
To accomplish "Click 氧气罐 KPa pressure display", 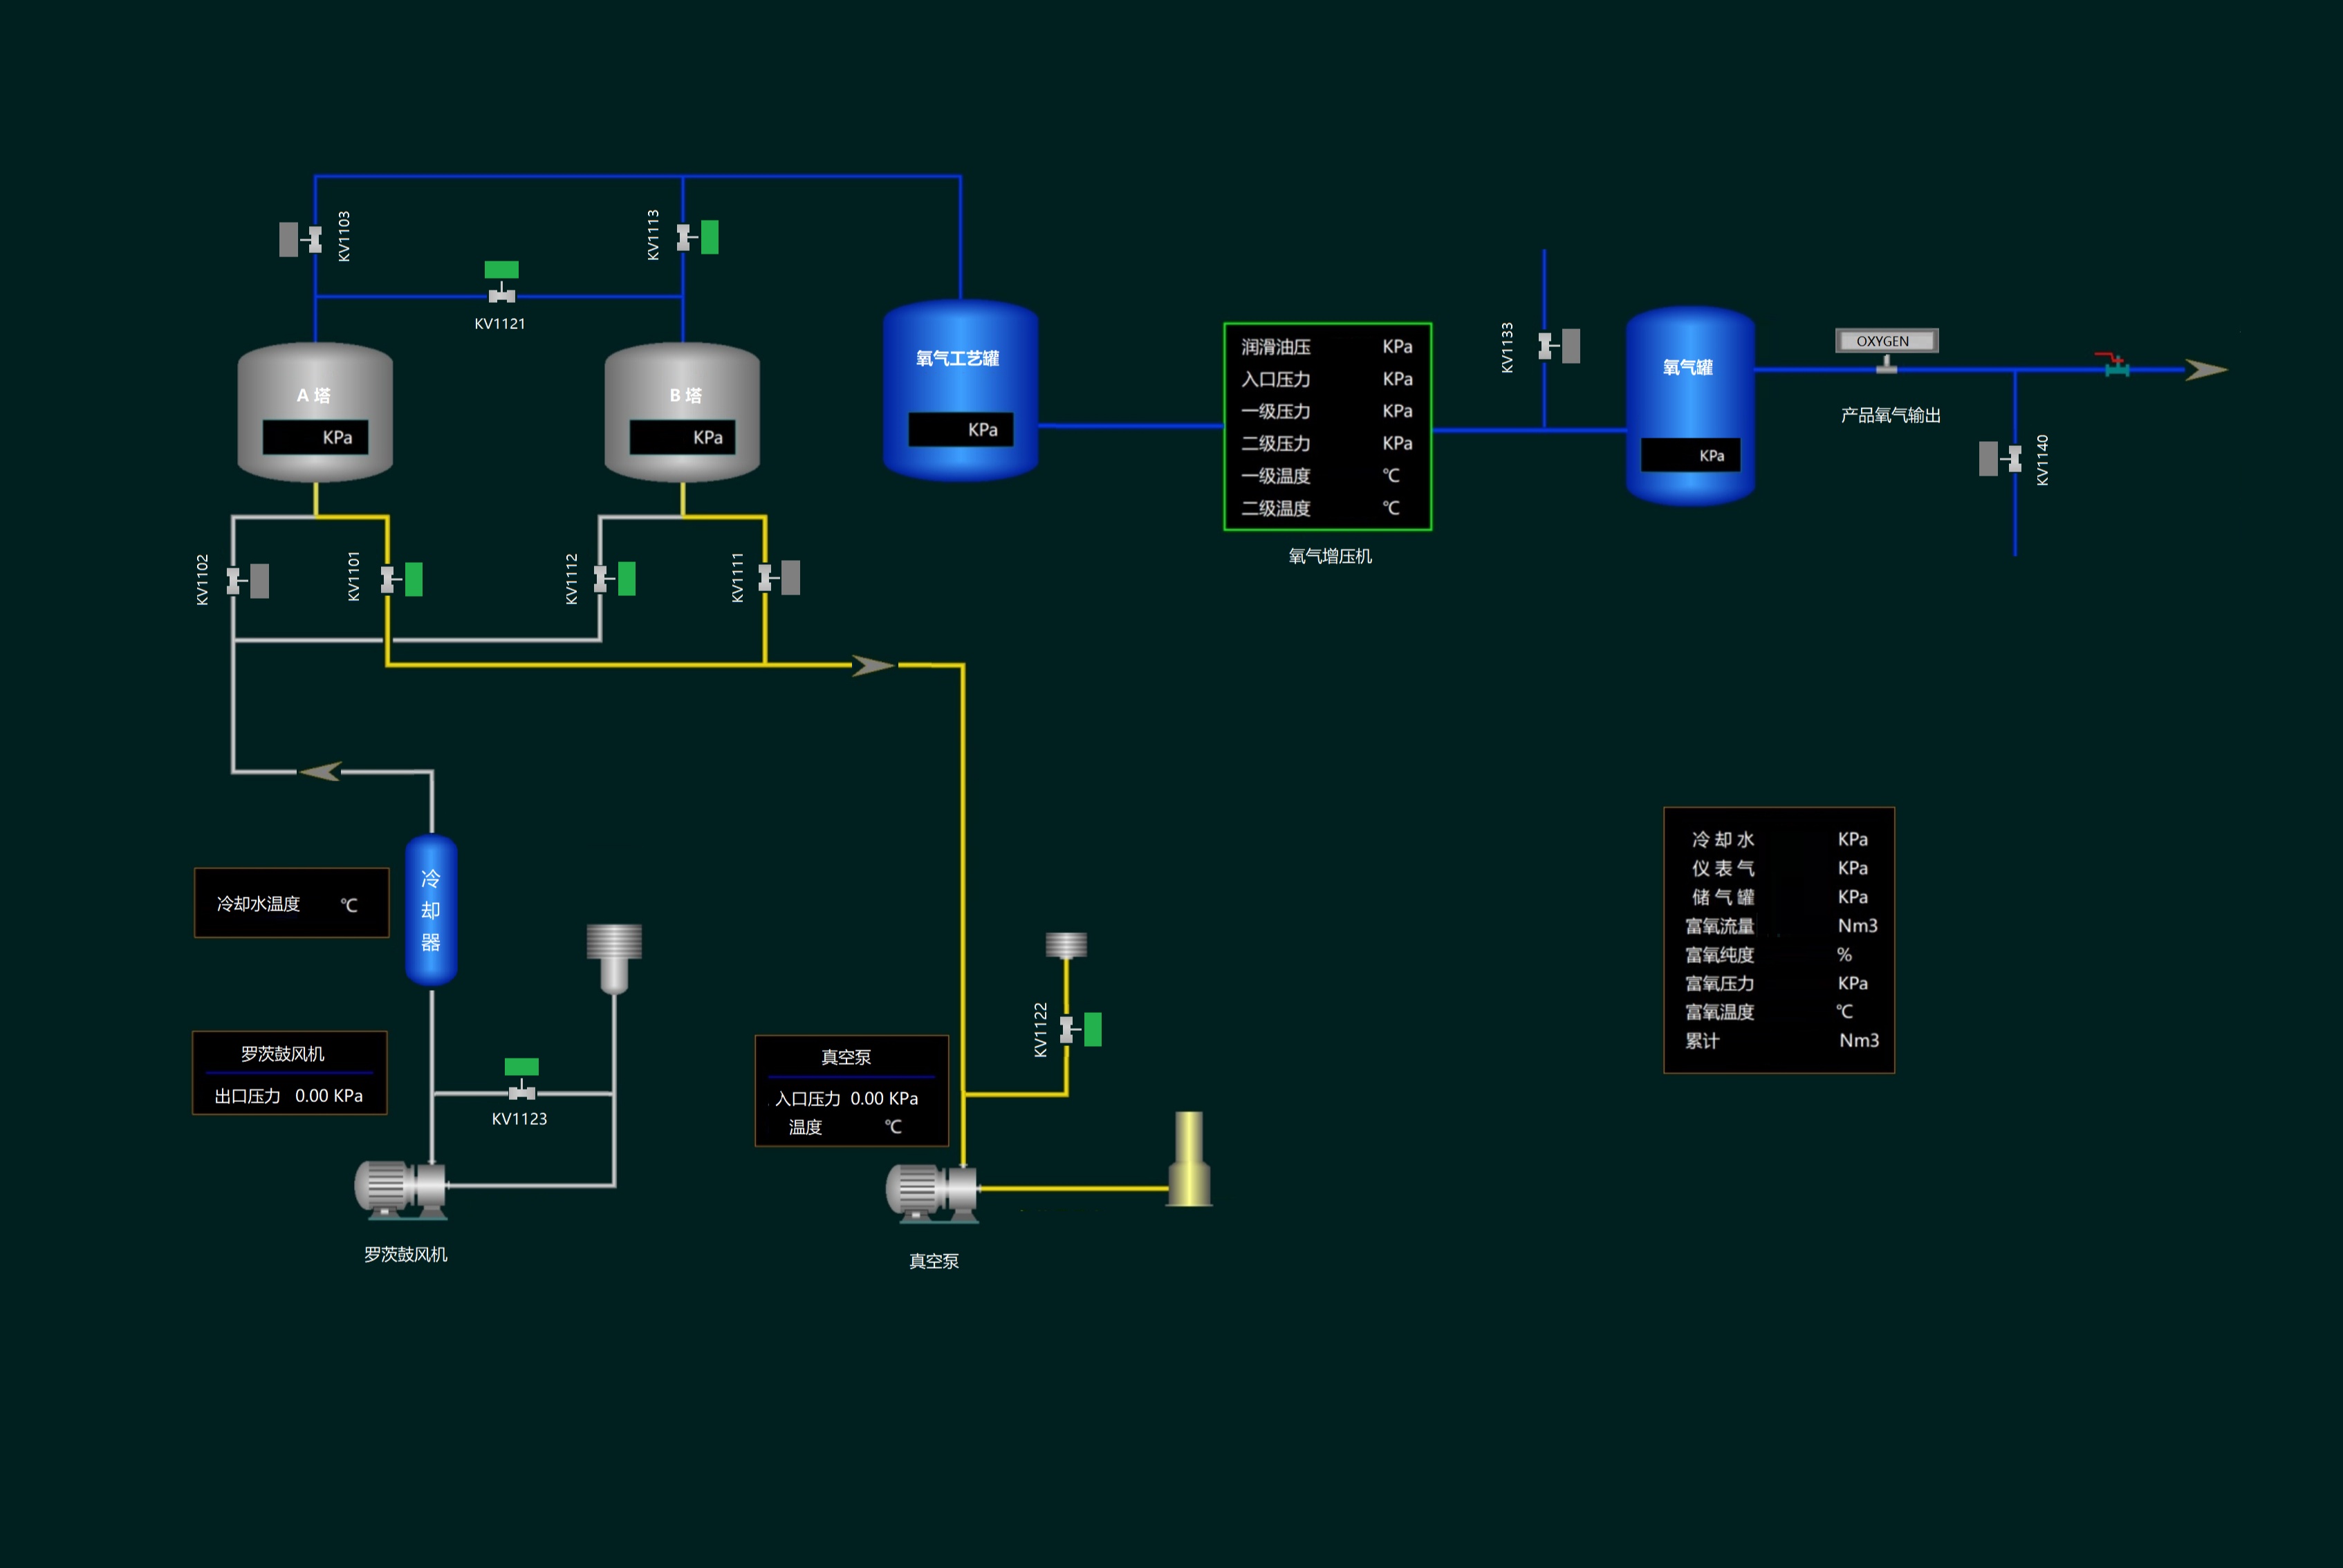I will click(x=1690, y=455).
